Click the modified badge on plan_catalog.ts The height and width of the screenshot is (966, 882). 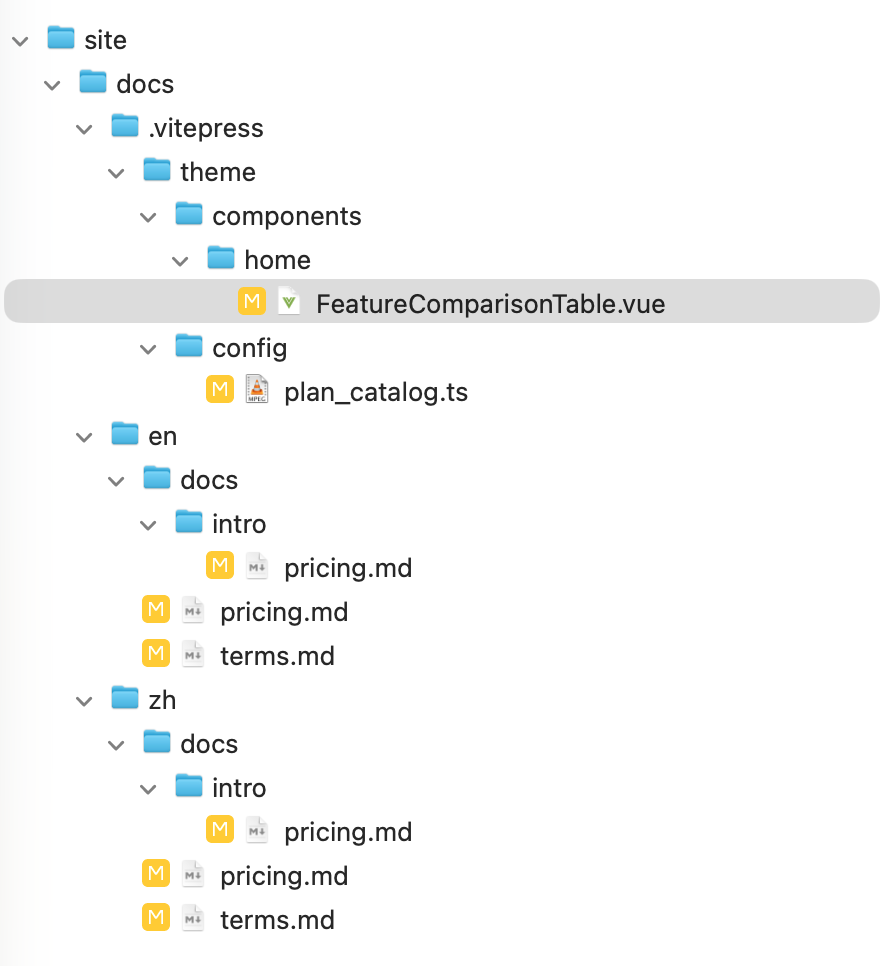220,390
